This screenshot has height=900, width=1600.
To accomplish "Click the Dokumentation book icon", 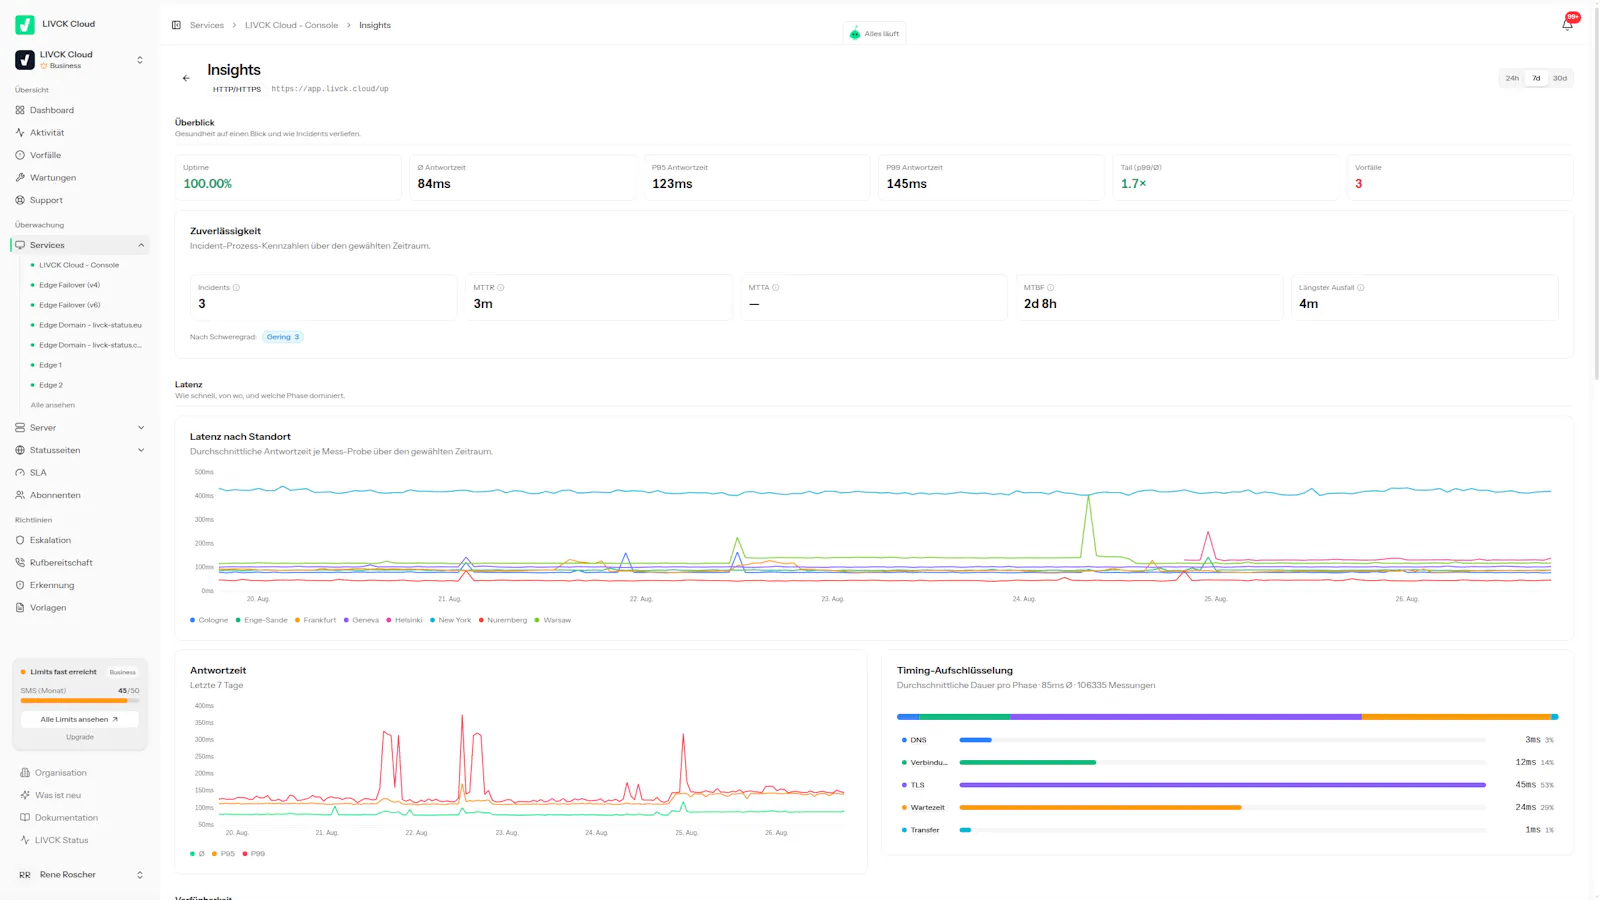I will click(x=25, y=818).
